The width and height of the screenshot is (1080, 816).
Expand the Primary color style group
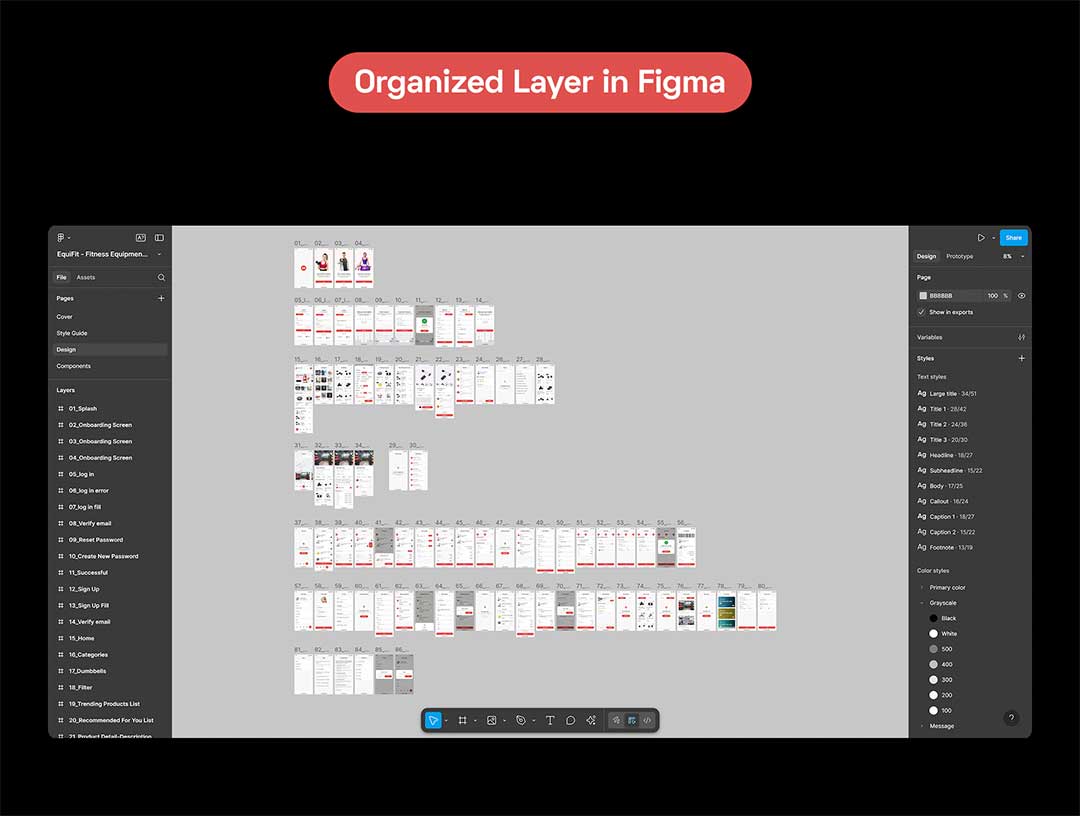click(x=921, y=588)
